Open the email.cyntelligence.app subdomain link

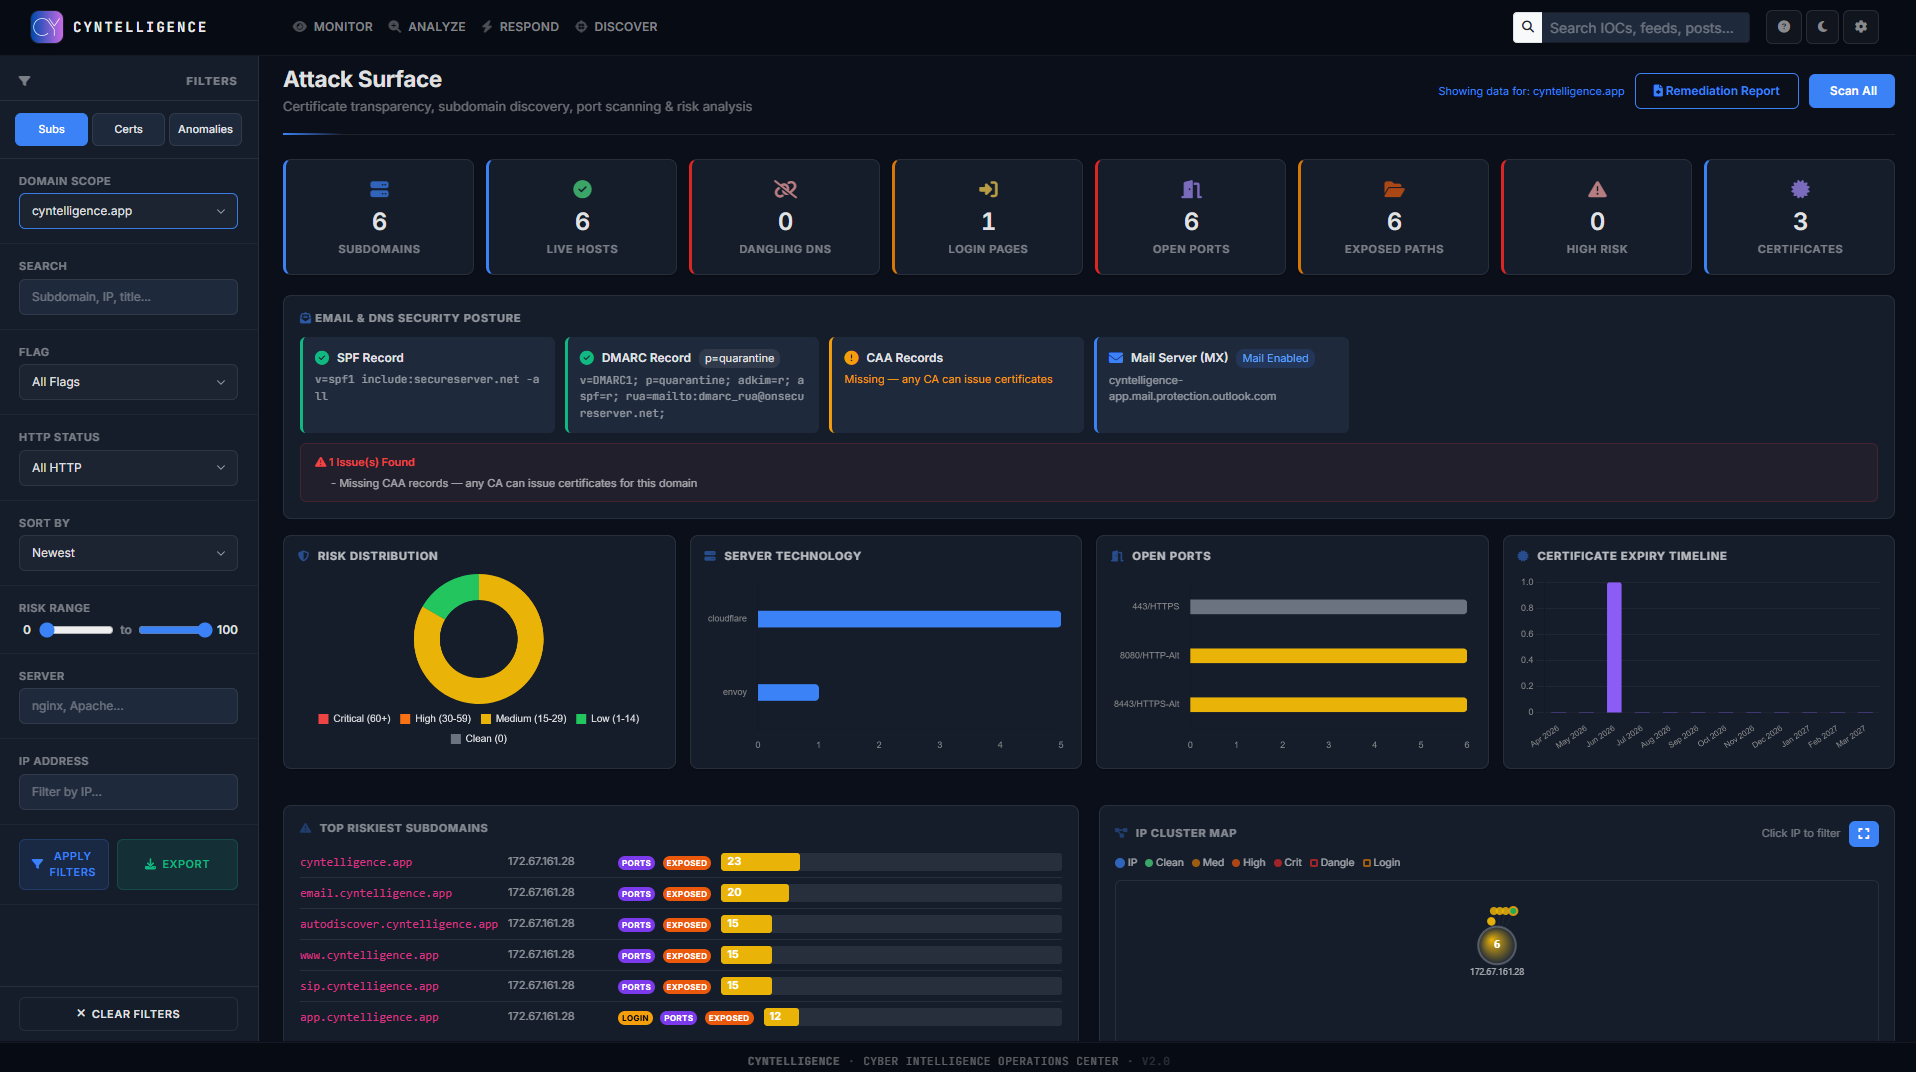376,893
